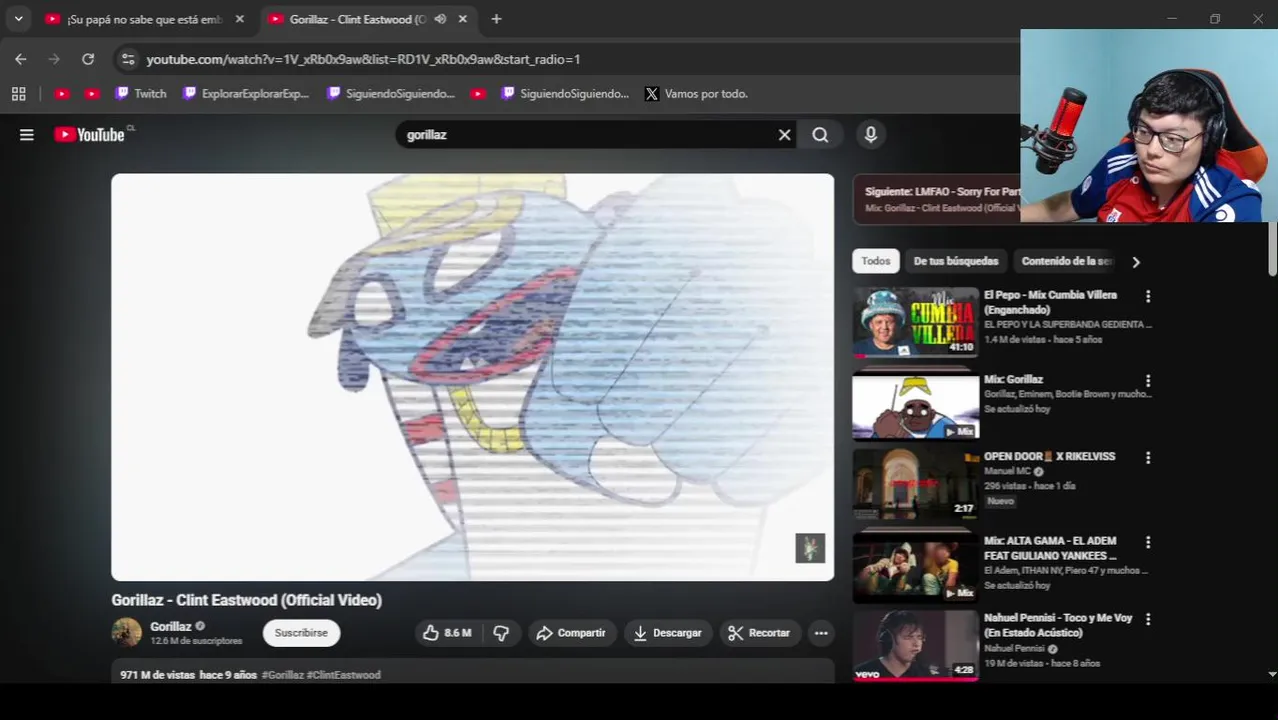Open options for Mix: Gorillaz
This screenshot has width=1278, height=720.
pyautogui.click(x=1148, y=381)
